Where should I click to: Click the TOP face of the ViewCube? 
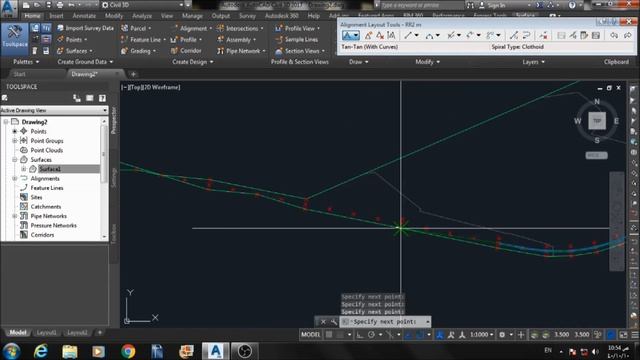pos(597,121)
